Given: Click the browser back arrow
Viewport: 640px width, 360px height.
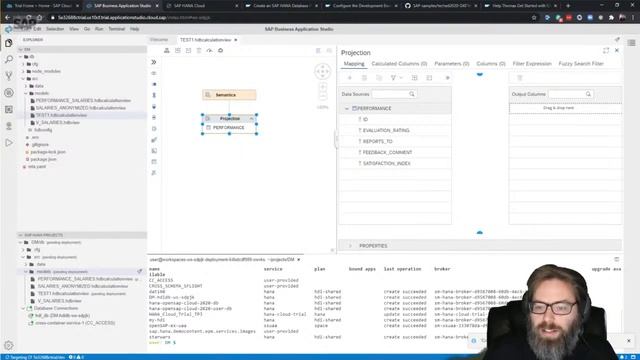Looking at the screenshot, I should click(x=7, y=18).
